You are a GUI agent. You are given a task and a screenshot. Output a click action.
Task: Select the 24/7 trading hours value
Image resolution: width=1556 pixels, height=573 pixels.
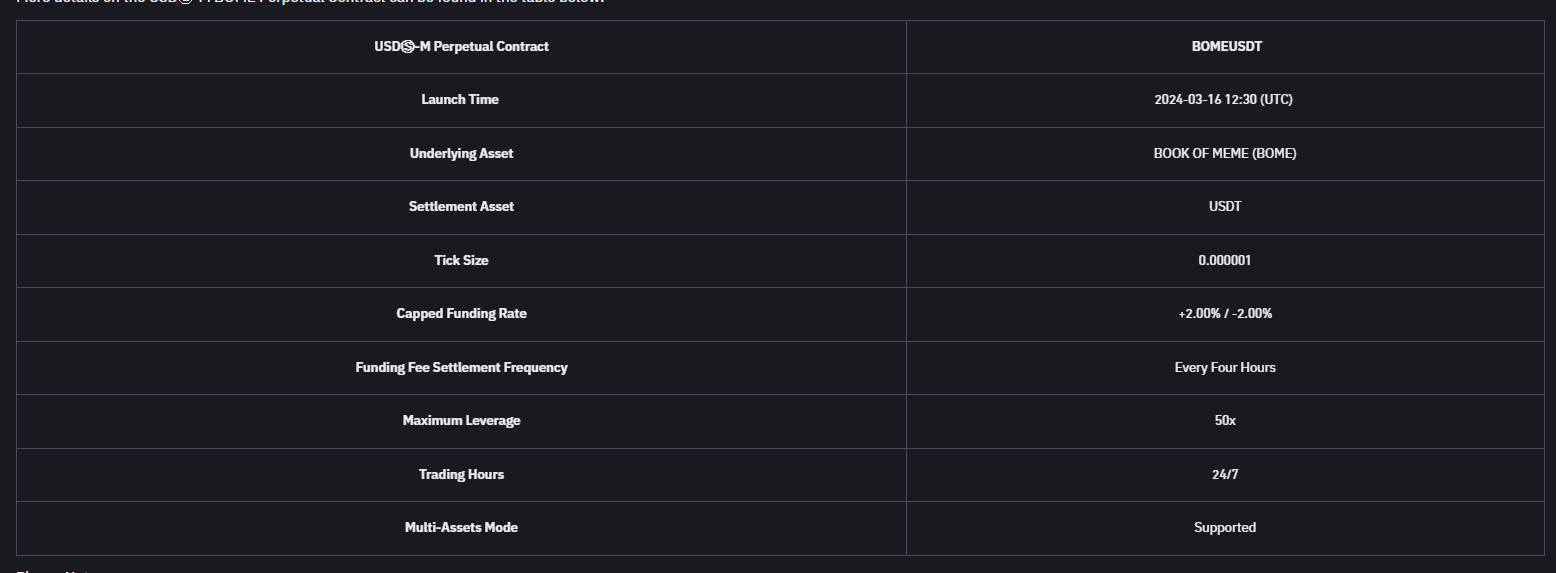click(1225, 474)
